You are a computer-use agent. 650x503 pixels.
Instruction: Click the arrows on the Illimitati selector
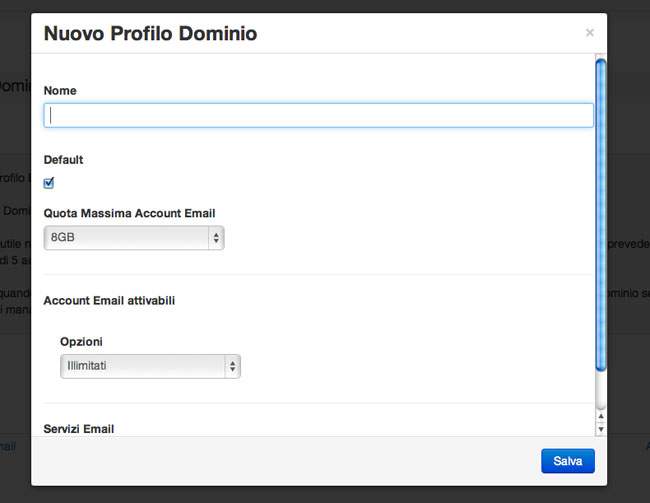pyautogui.click(x=232, y=366)
